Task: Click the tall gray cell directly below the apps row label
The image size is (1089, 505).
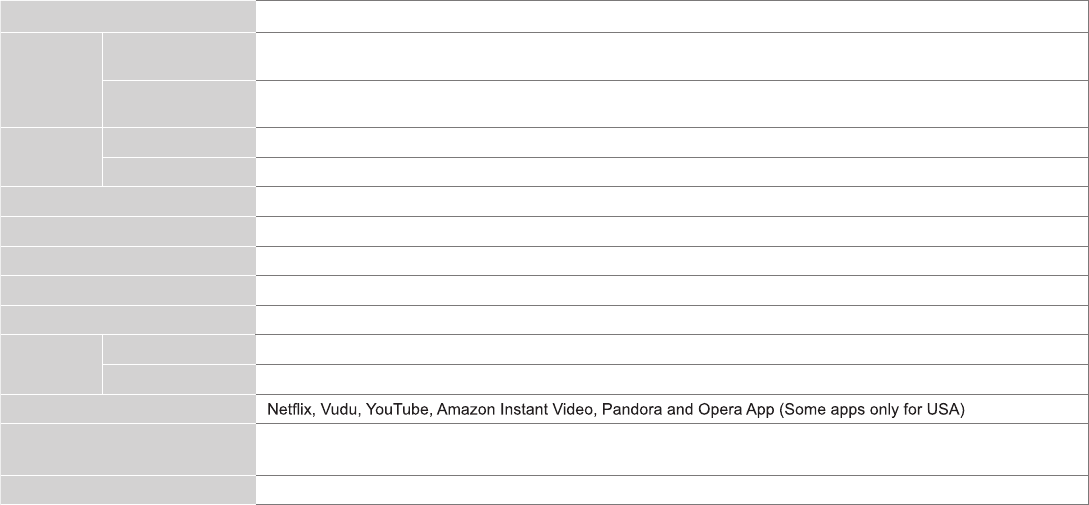Action: point(128,449)
